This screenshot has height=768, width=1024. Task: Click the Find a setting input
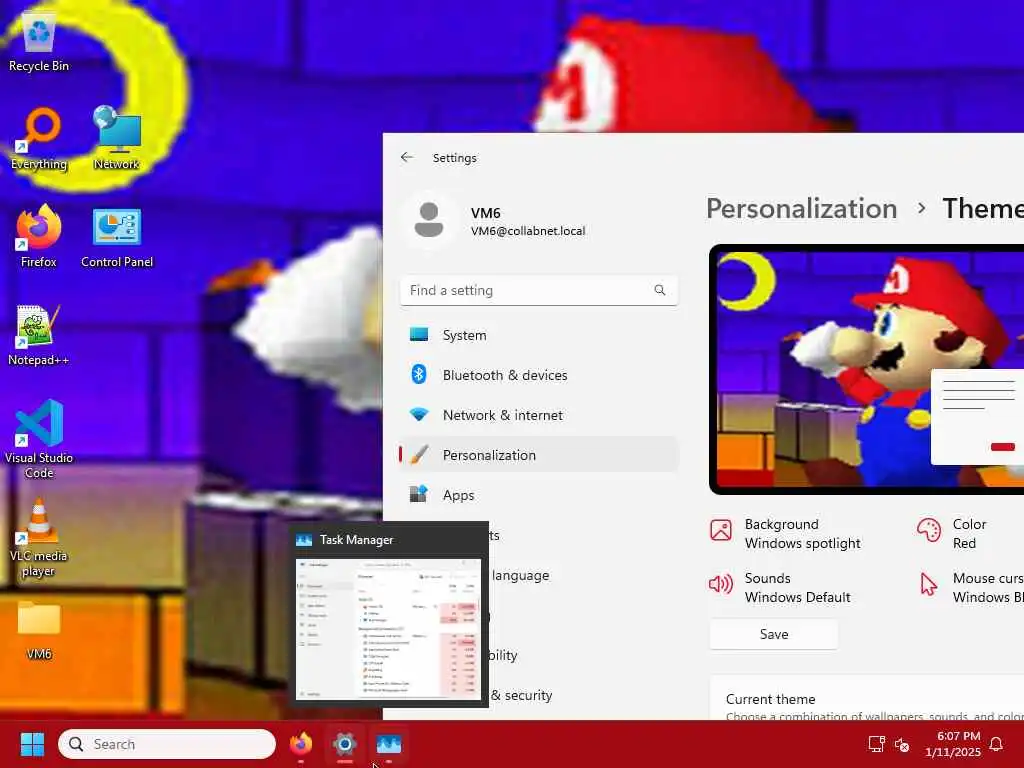point(539,290)
